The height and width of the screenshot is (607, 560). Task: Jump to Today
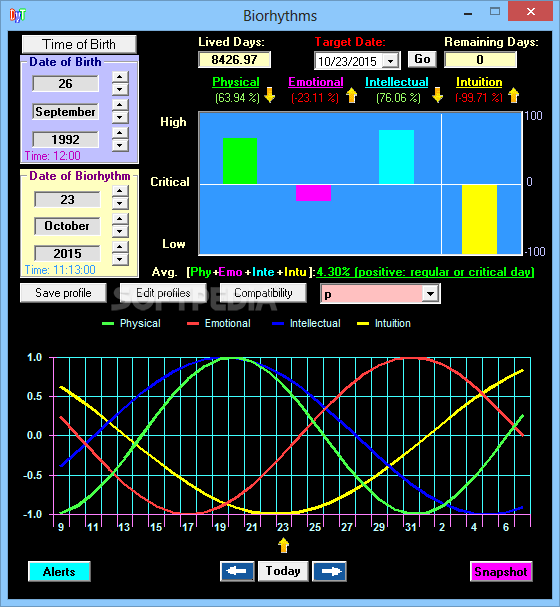283,571
